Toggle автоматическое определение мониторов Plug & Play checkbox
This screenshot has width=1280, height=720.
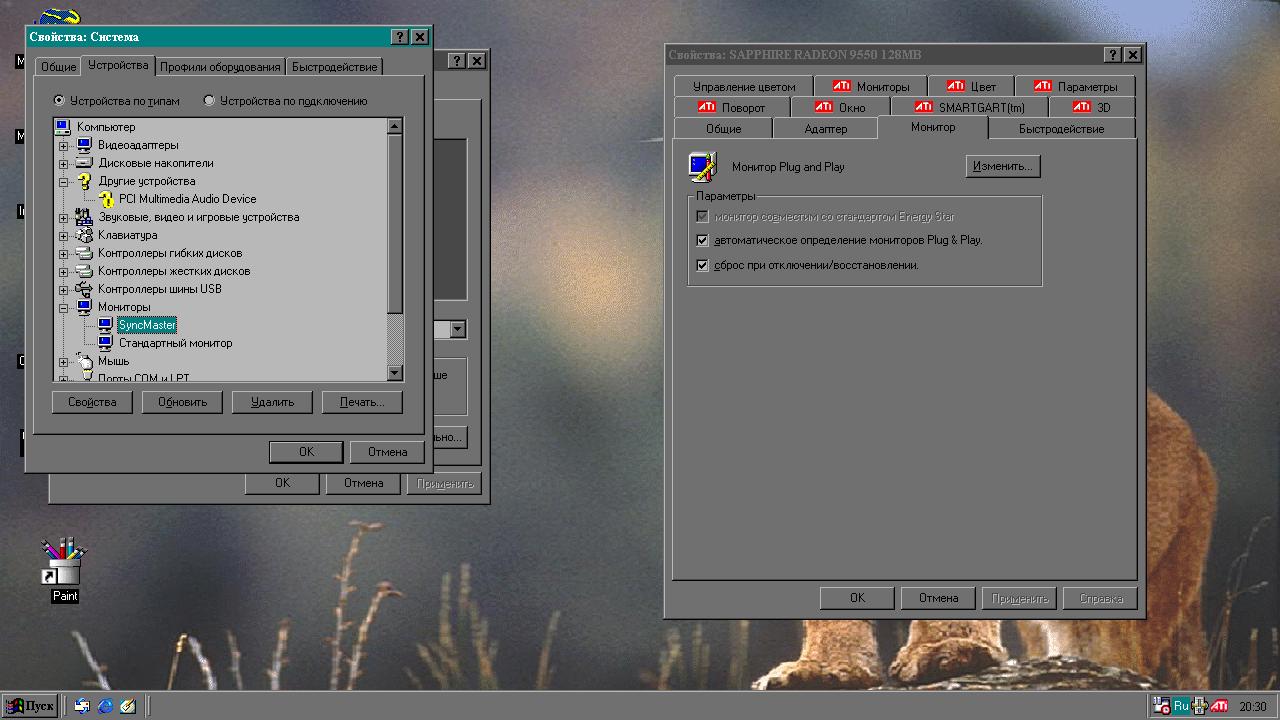[702, 240]
